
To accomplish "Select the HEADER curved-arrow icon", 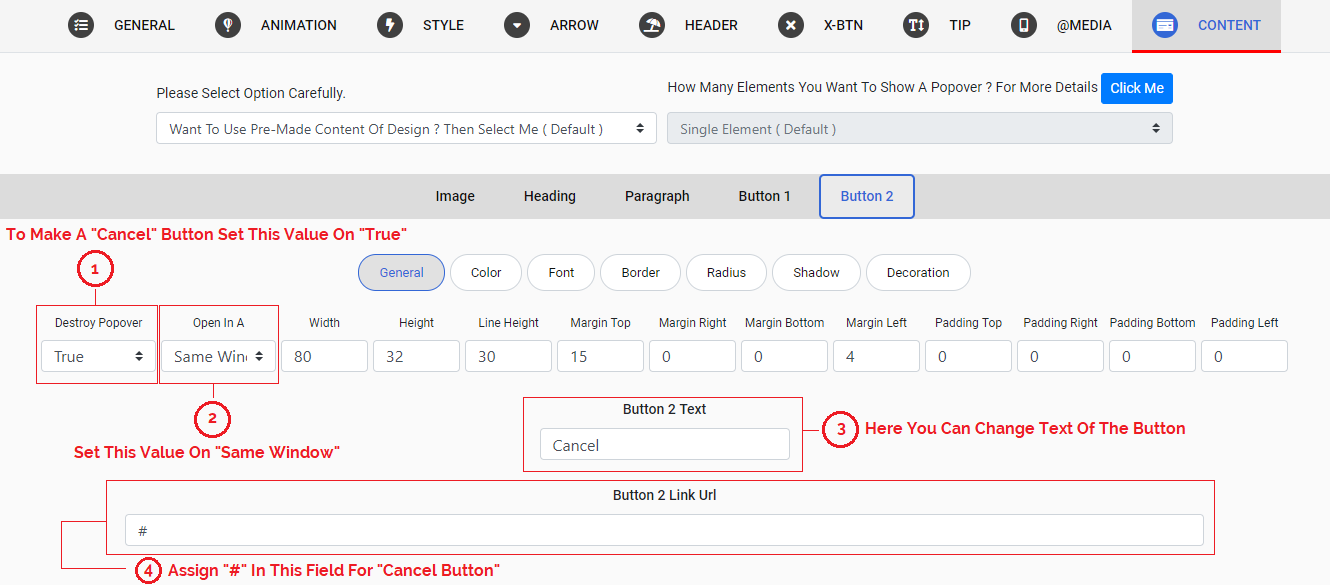I will [x=652, y=25].
